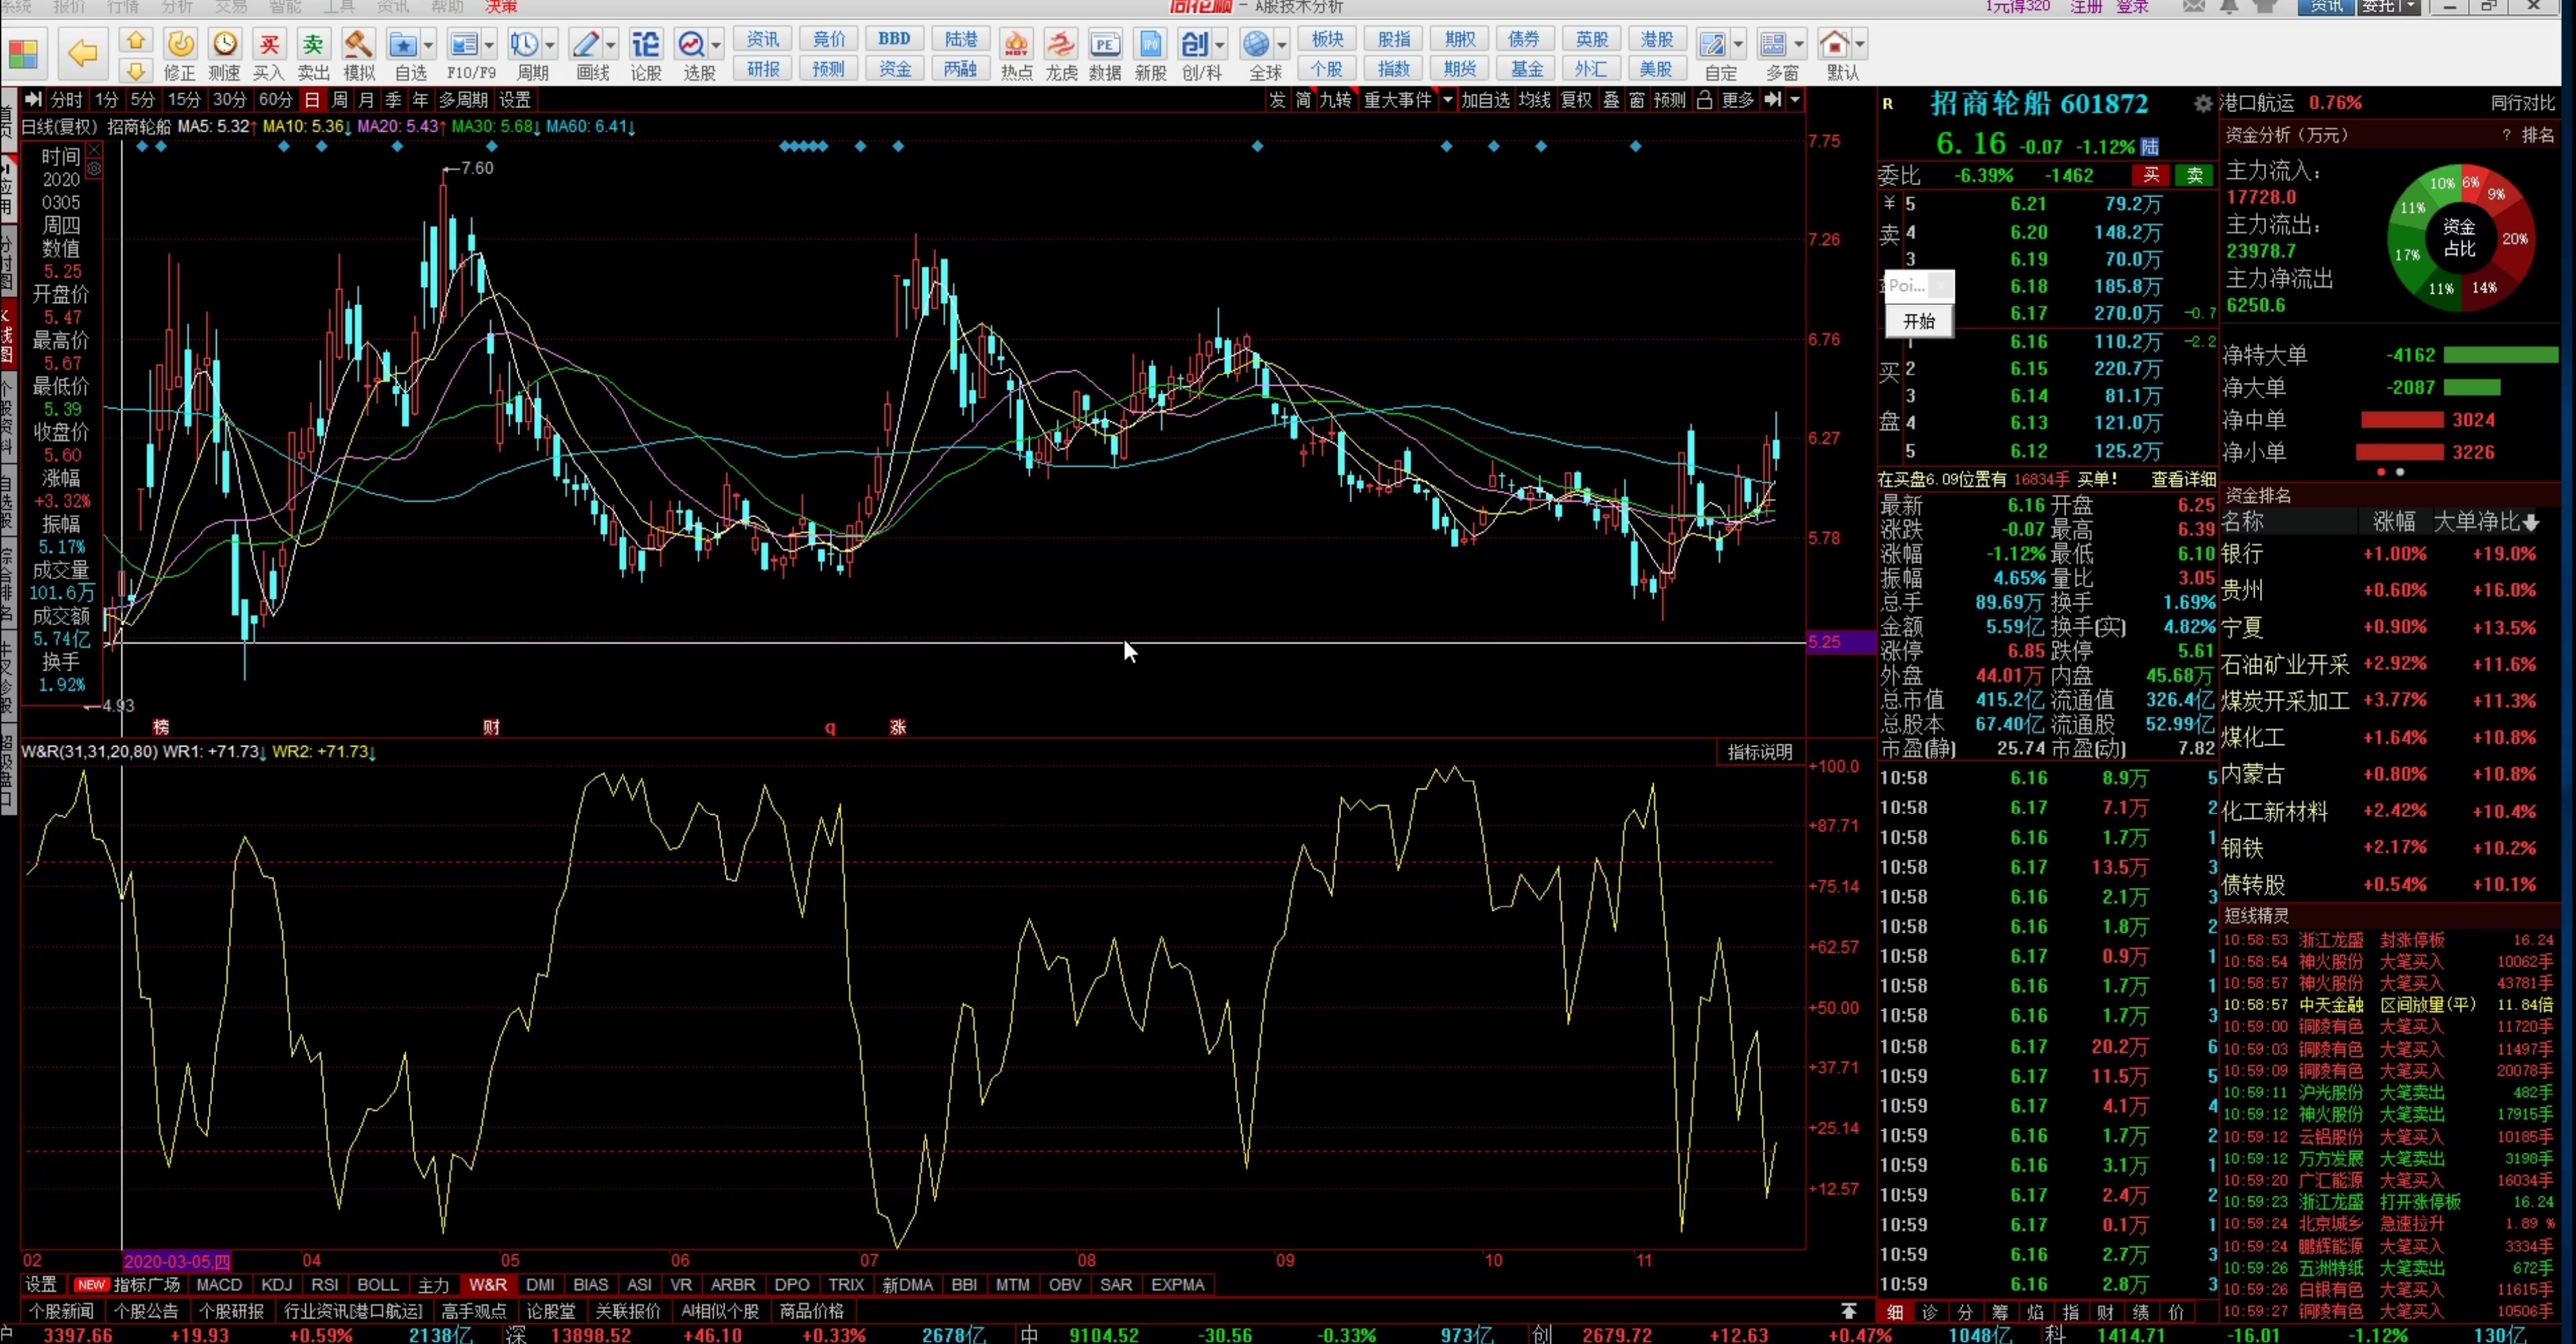Open the 选股 stock screener icon
Screen dimensions: 2576x1344
click(x=692, y=55)
